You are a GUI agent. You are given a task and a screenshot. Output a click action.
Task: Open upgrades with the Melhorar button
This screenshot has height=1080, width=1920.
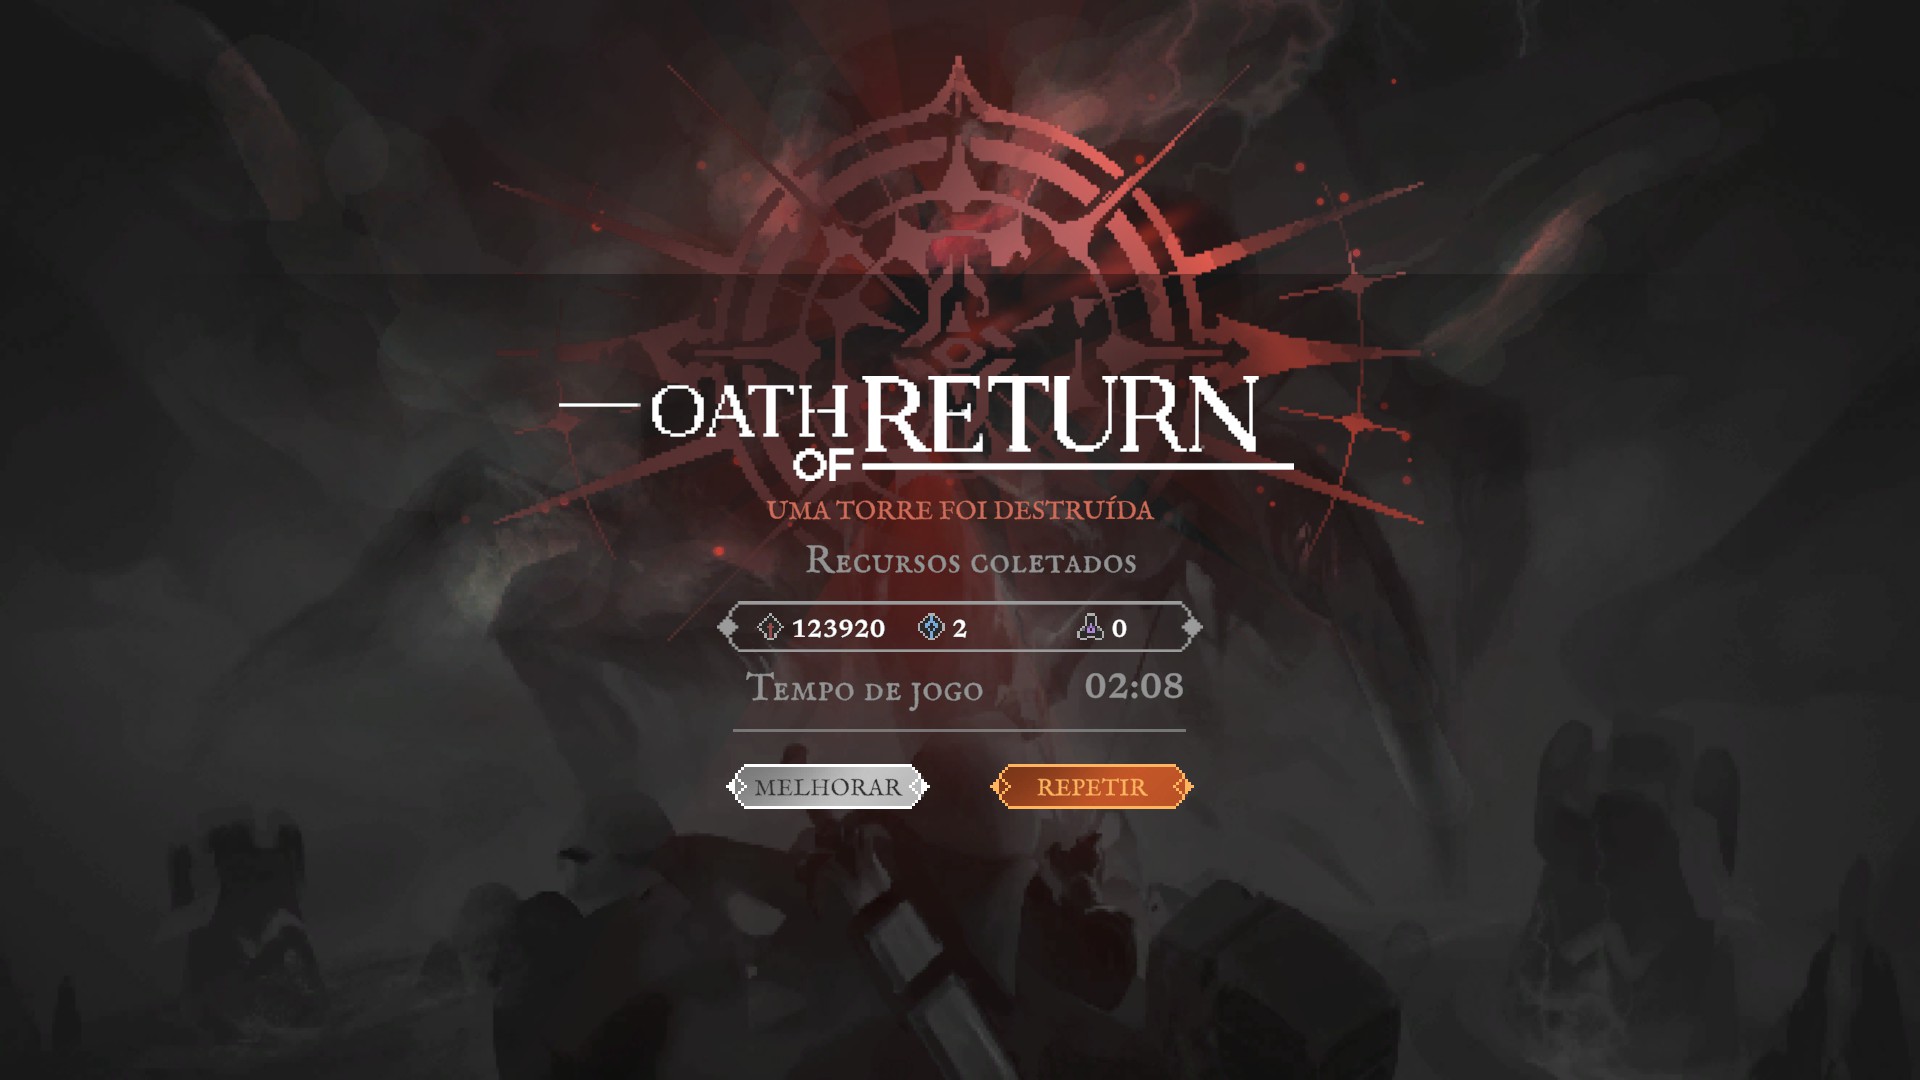[x=827, y=787]
